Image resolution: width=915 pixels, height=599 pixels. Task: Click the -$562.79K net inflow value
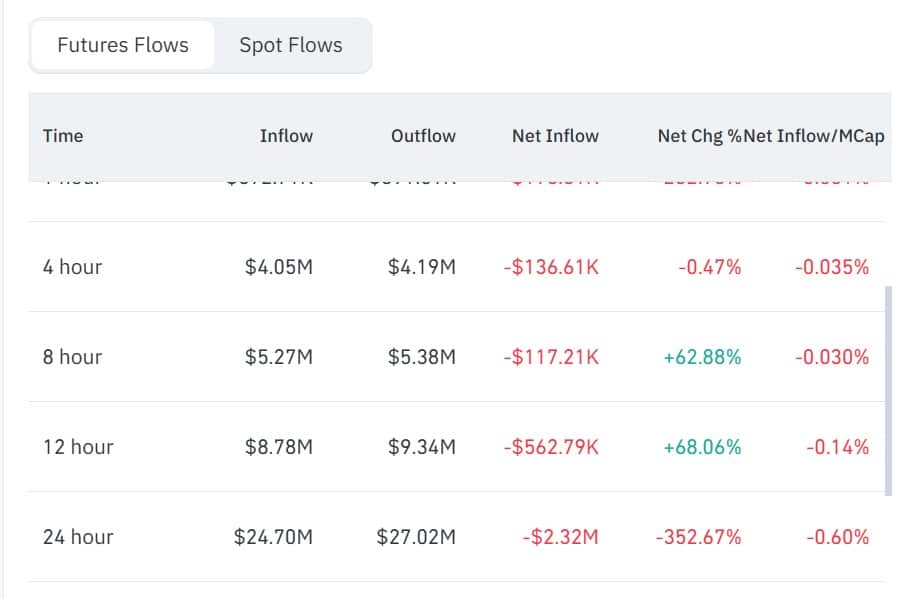[x=551, y=447]
